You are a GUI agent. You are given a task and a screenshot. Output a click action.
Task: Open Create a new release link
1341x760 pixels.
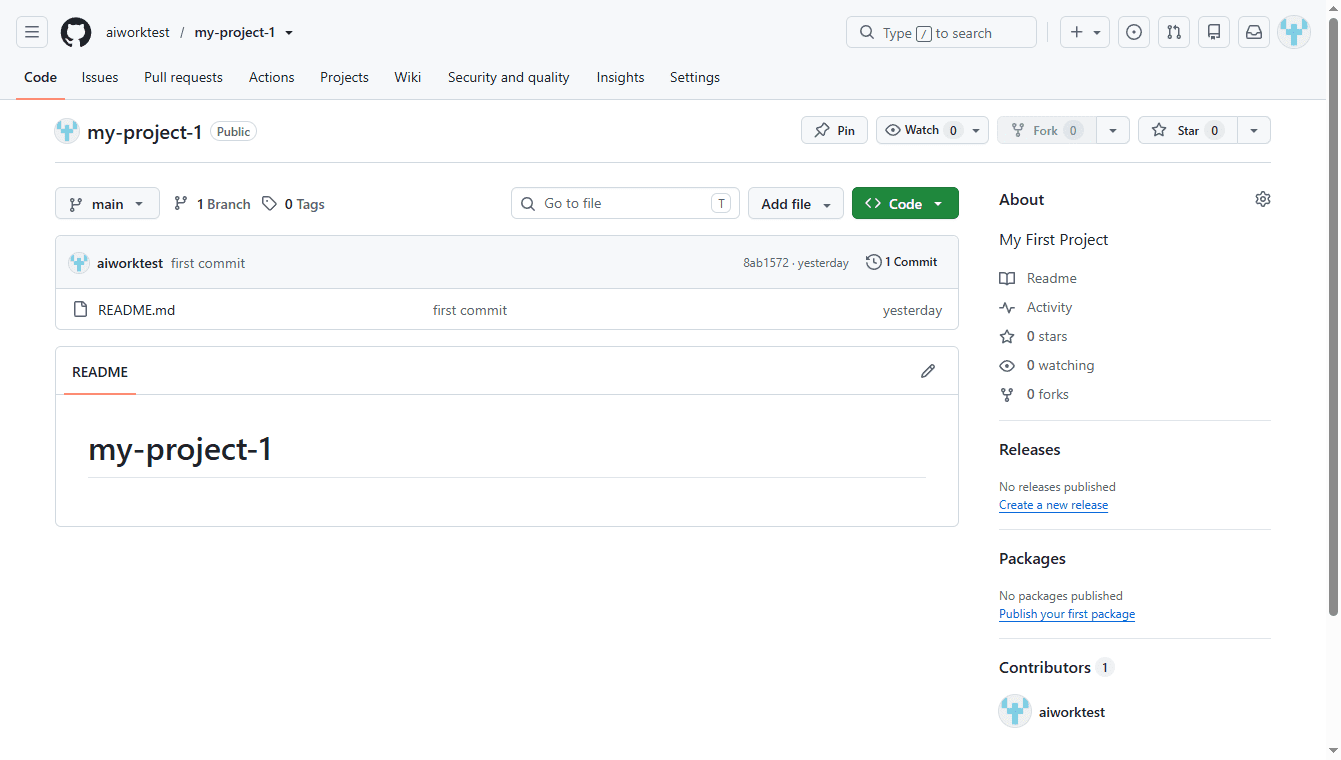(1053, 505)
